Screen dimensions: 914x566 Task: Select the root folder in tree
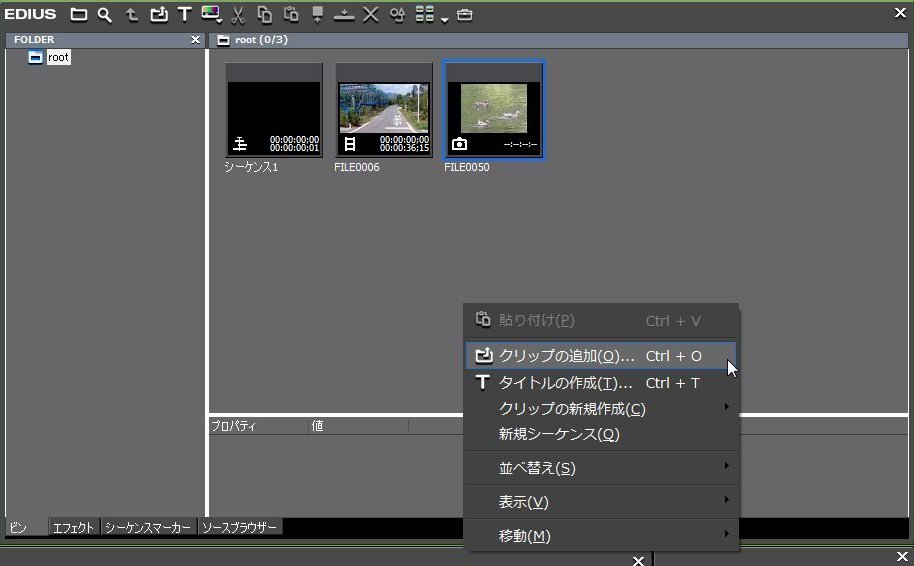tap(58, 58)
